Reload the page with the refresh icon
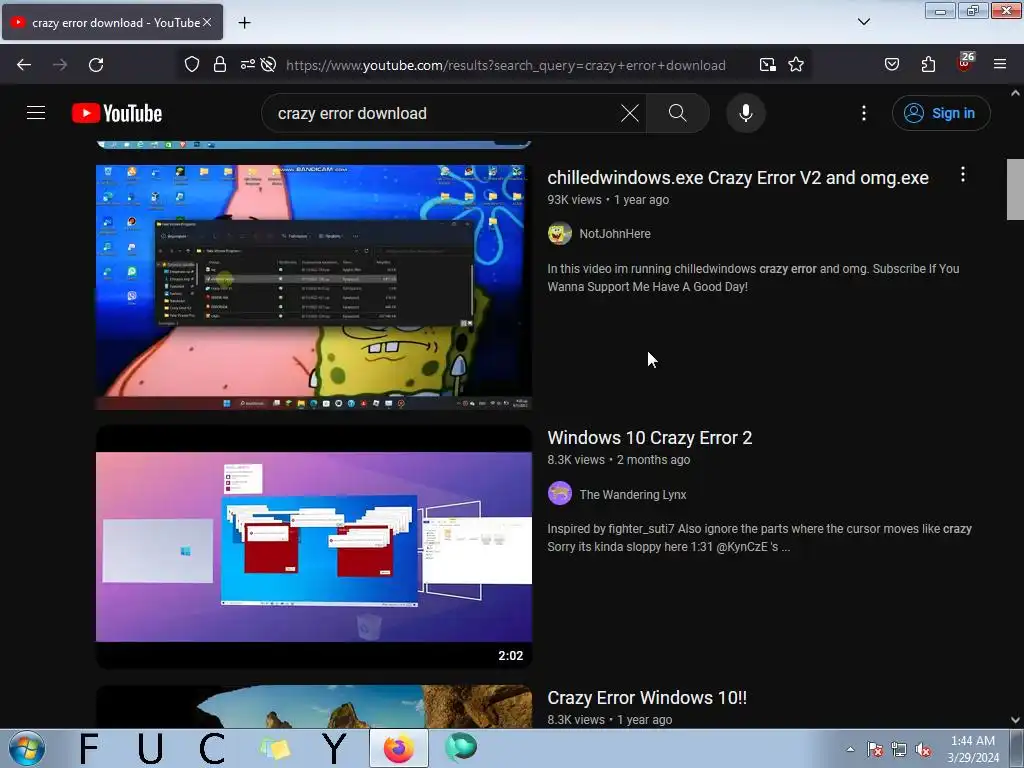1024x768 pixels. (x=96, y=65)
